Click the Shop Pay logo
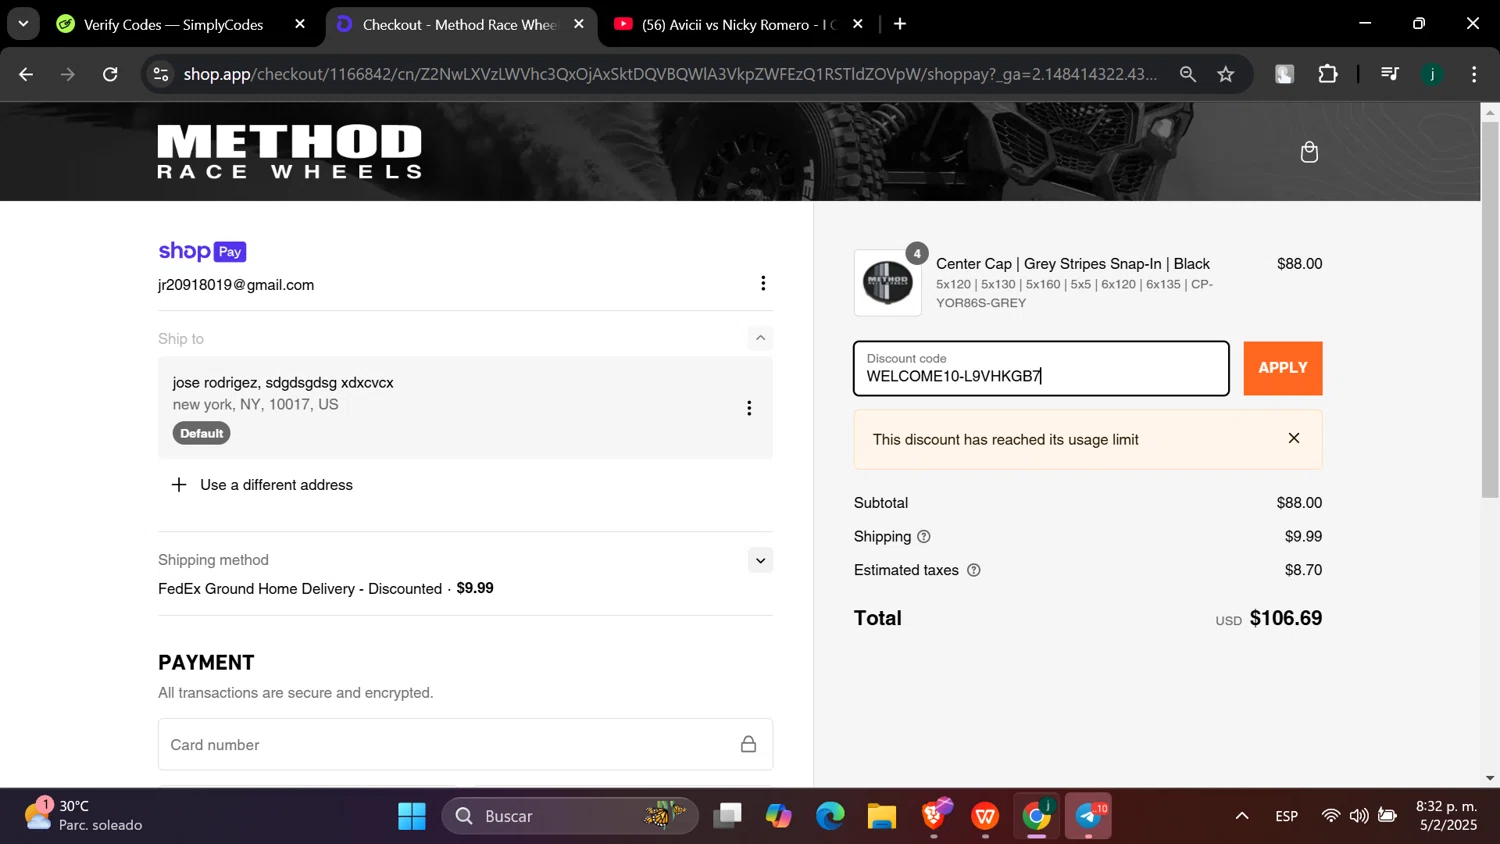This screenshot has width=1500, height=844. click(202, 251)
